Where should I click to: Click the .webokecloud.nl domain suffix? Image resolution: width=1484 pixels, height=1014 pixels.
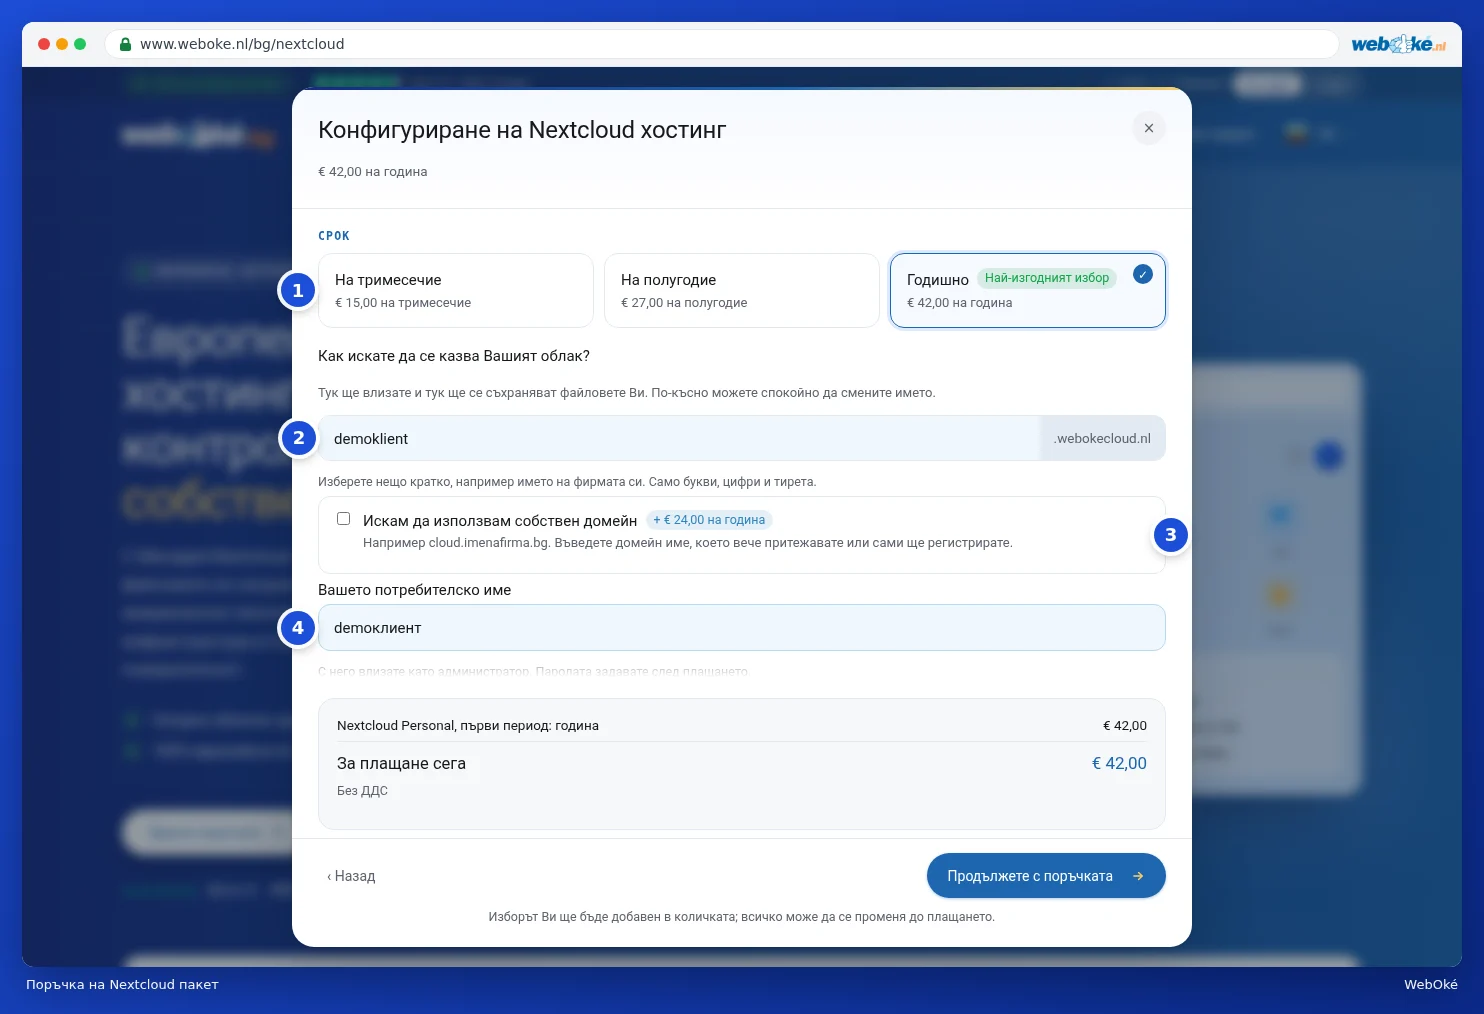[1103, 438]
